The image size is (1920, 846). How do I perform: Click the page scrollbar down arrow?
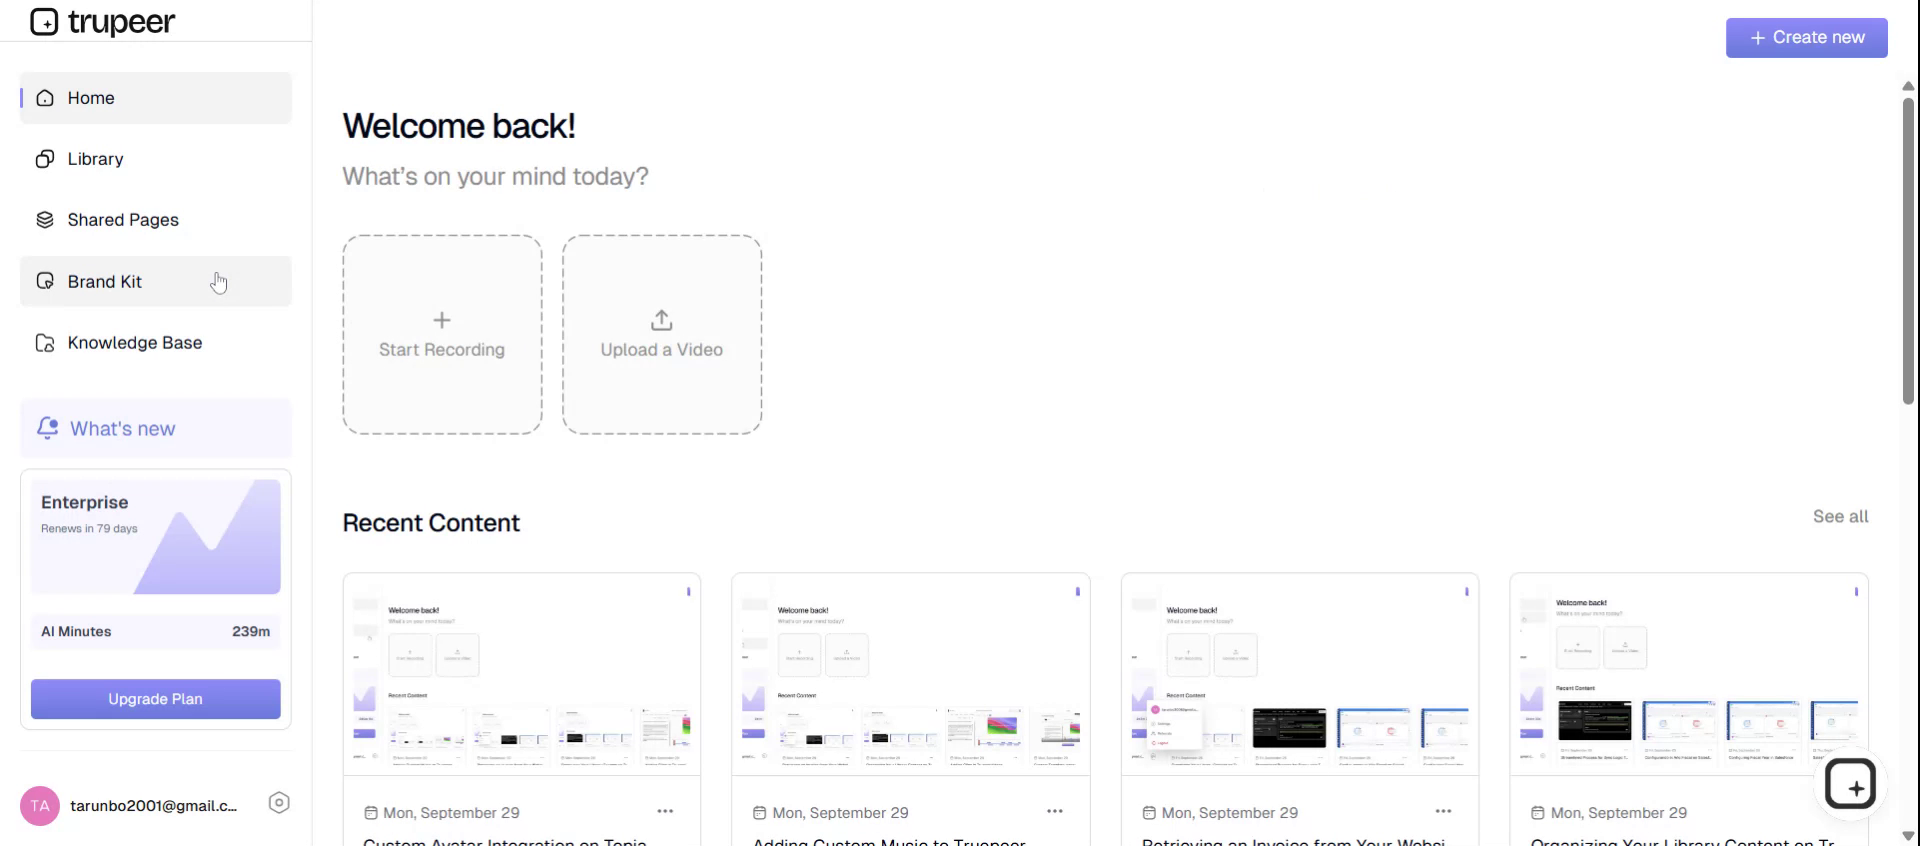click(1908, 836)
